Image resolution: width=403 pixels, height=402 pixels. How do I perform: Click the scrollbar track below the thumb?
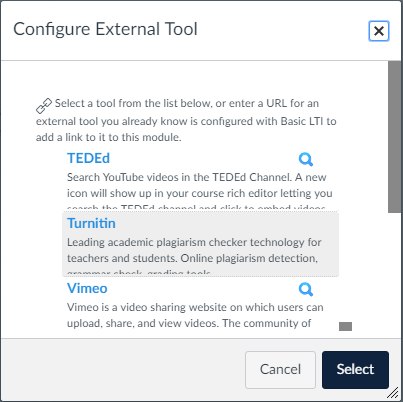pos(395,275)
